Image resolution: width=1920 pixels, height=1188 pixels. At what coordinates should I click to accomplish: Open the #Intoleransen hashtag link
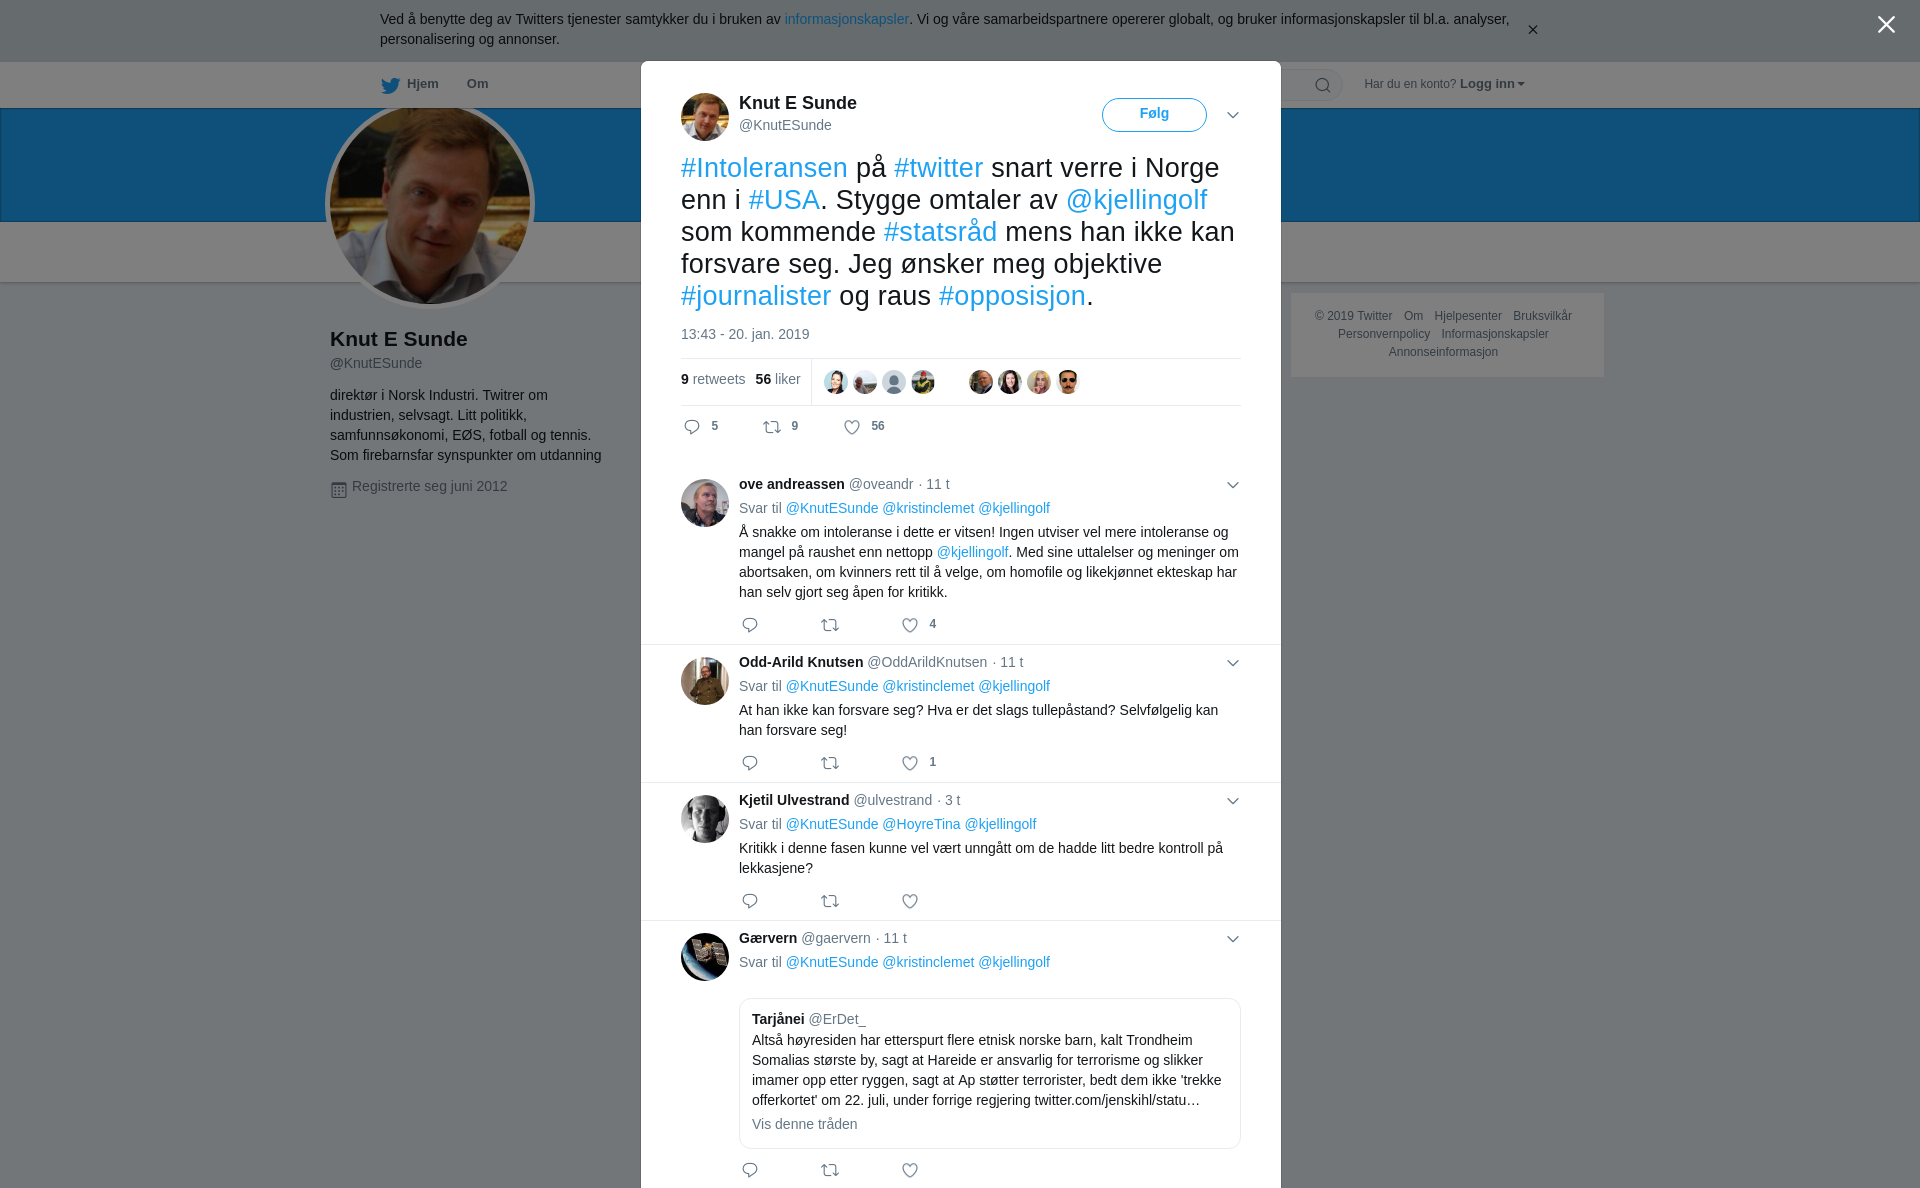point(764,168)
